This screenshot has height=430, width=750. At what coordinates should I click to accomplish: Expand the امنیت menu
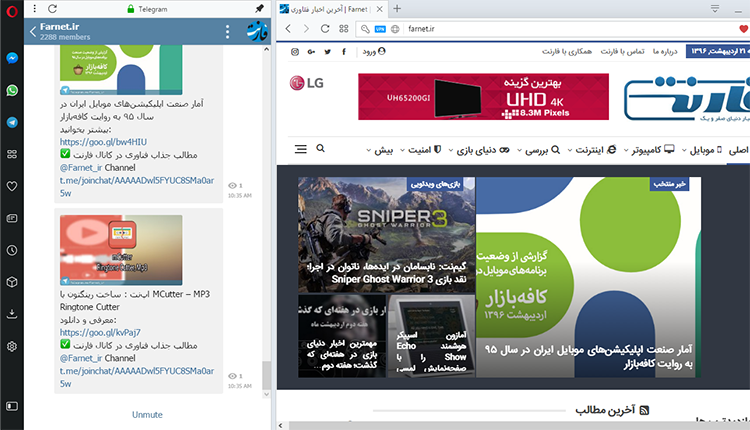coord(421,150)
